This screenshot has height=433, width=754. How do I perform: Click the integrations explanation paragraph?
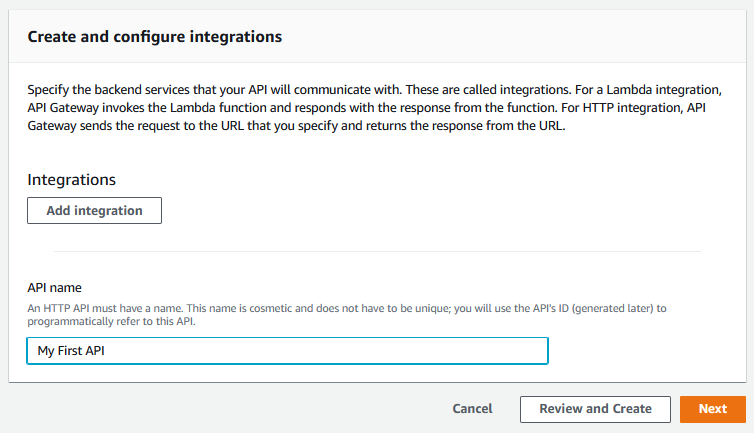[375, 108]
